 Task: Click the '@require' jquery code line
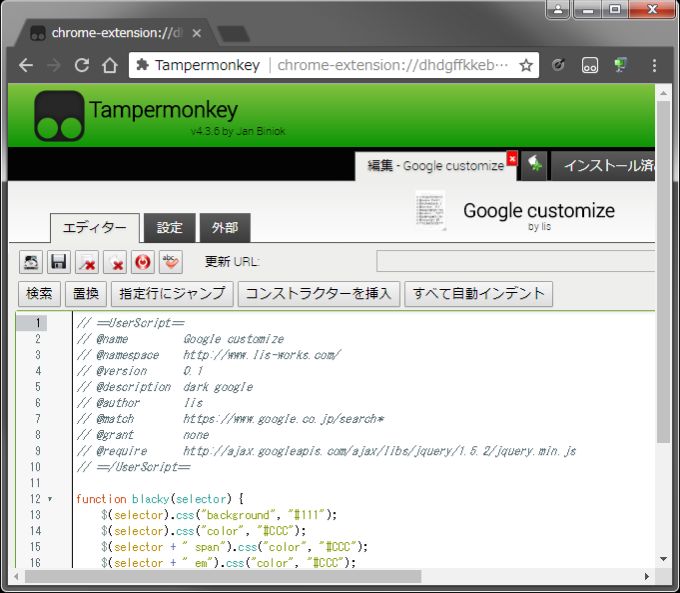tap(326, 451)
